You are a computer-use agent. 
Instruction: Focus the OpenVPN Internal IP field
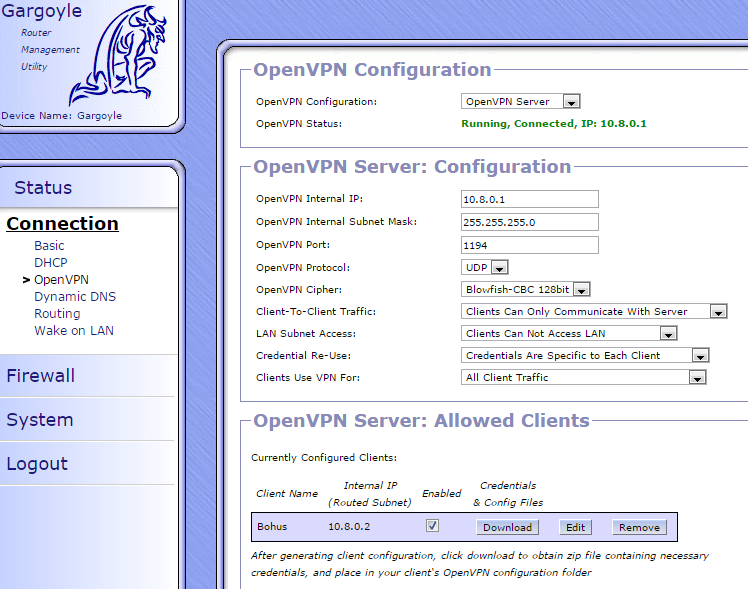[530, 199]
